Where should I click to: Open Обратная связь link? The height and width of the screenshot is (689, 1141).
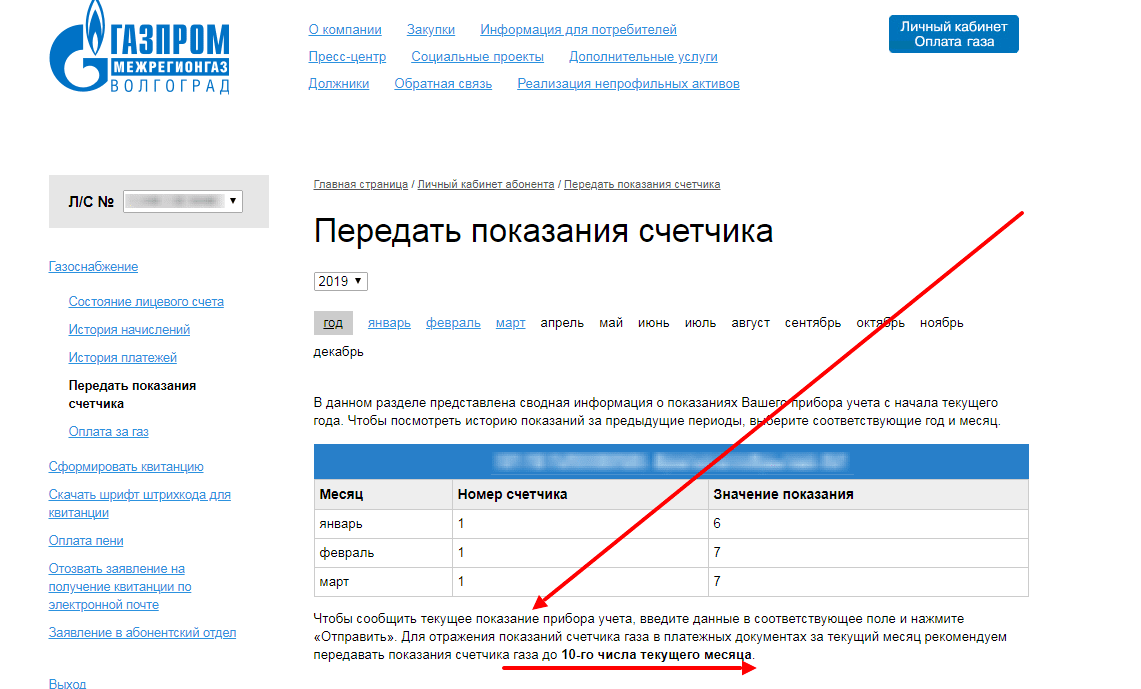pos(443,84)
